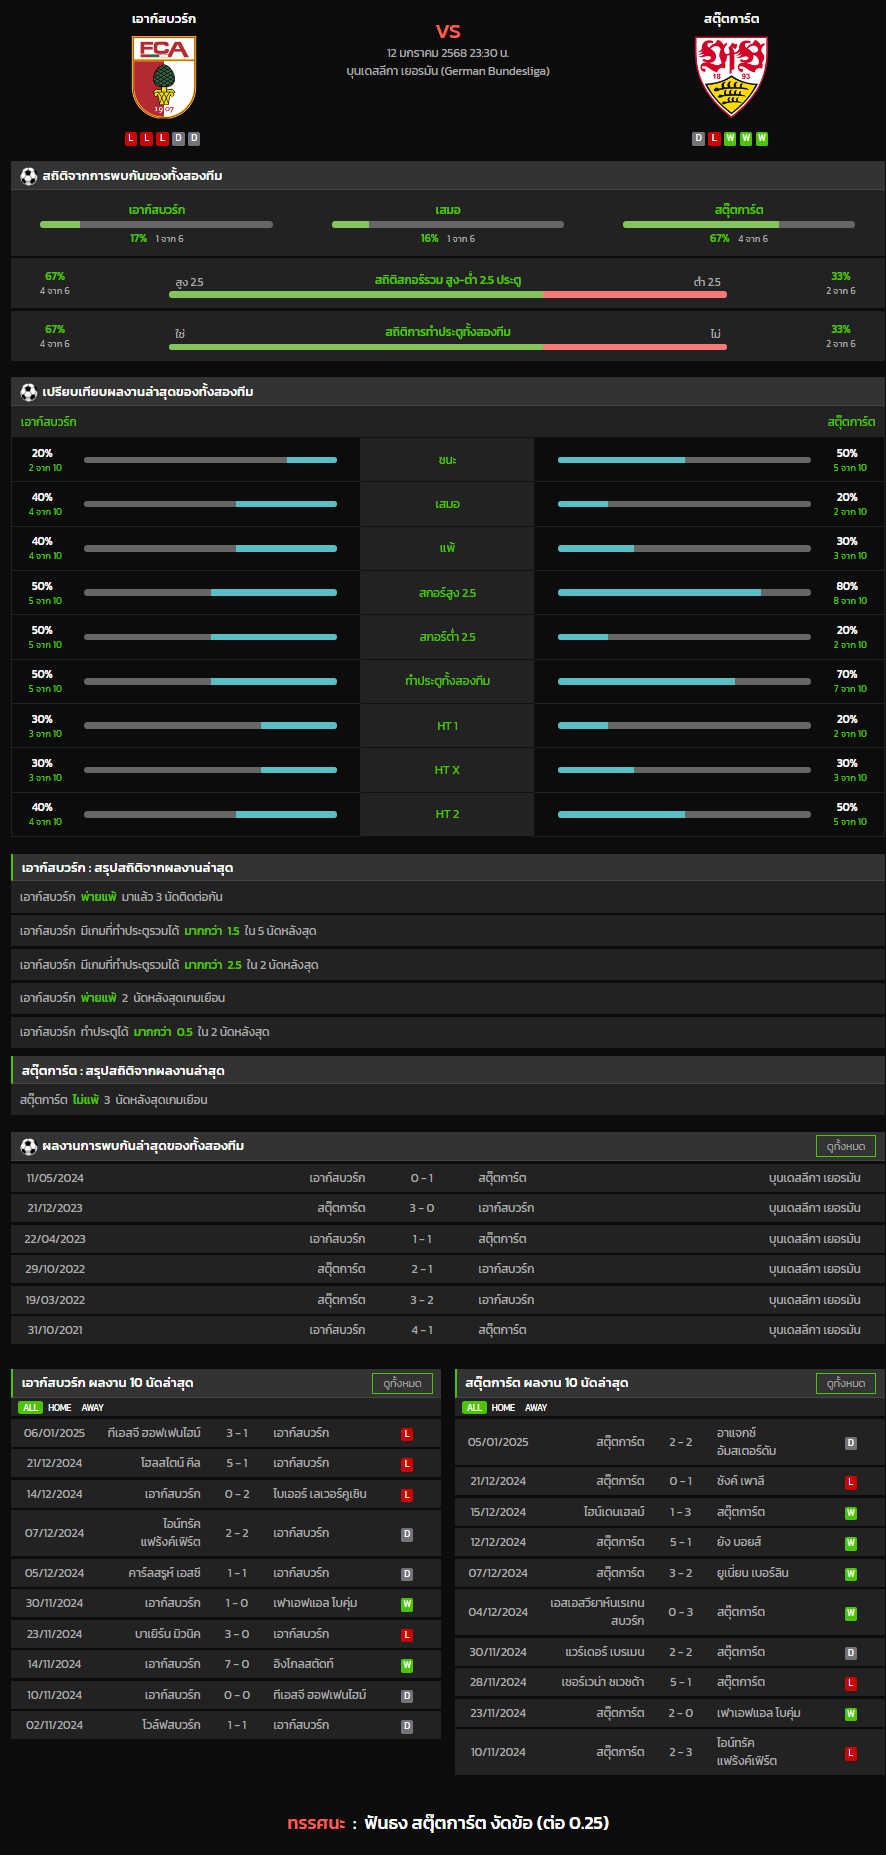The image size is (886, 1855).
Task: Click the VS label at top center
Action: click(x=448, y=31)
